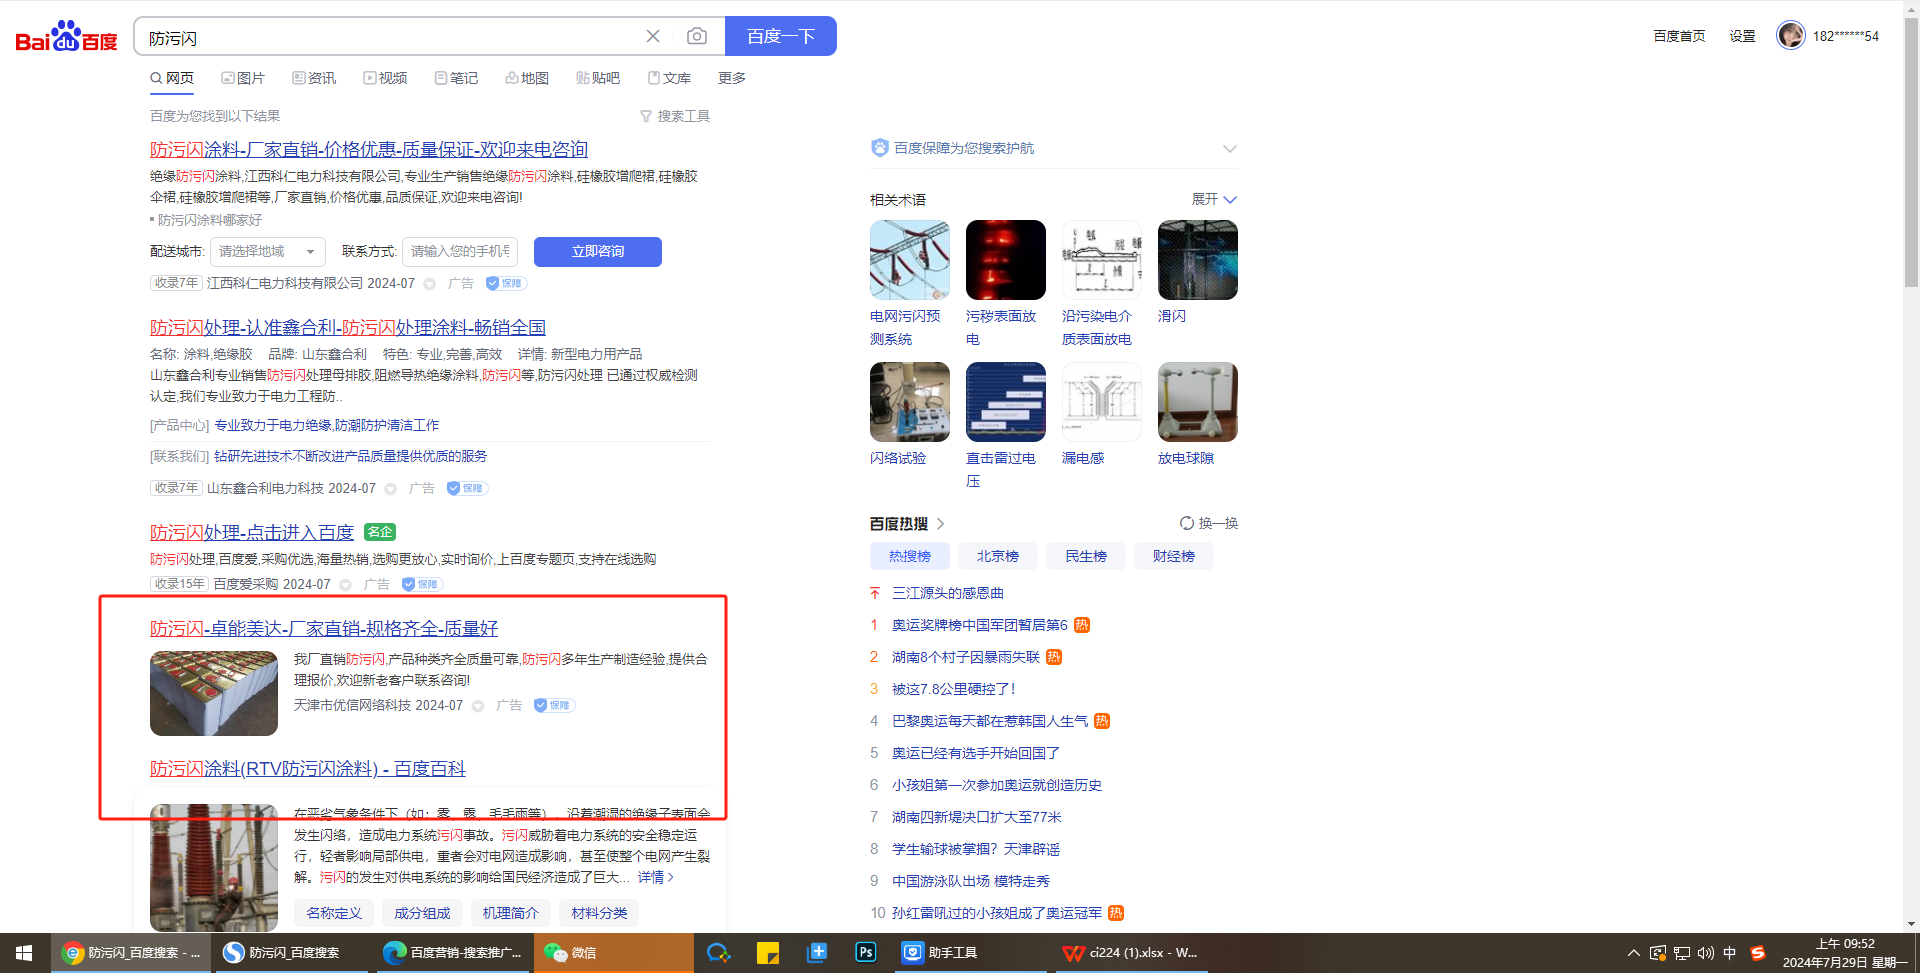Open the Sogou browser 防污闪 taskbar window
1920x973 pixels.
[x=292, y=953]
